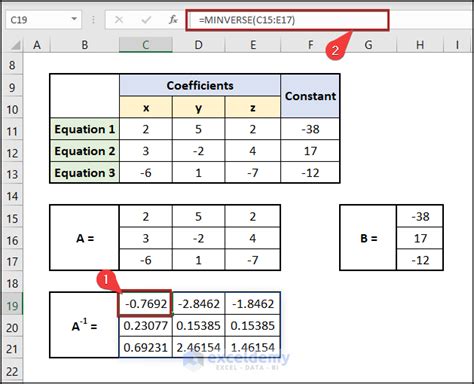Click Equation 3's x coefficient -6
This screenshot has width=474, height=384.
point(146,173)
